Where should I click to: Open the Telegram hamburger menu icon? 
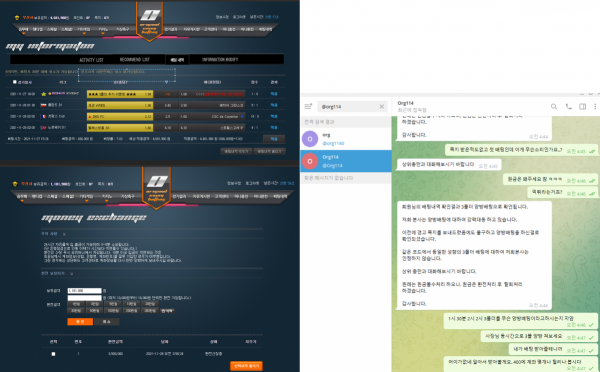click(x=308, y=106)
